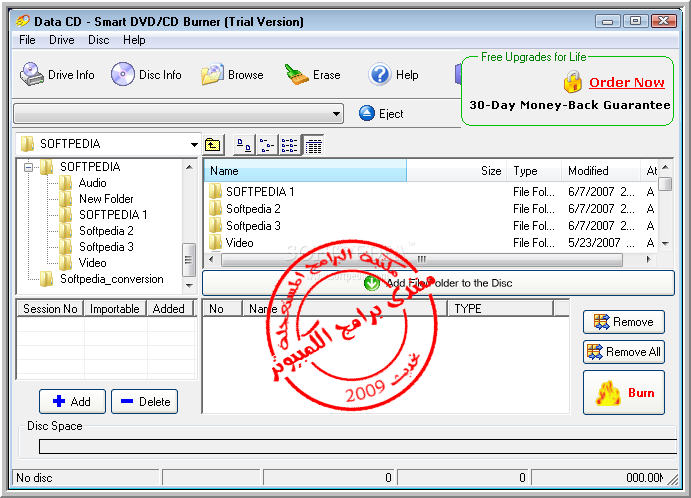
Task: Click the Add session button
Action: click(x=72, y=401)
